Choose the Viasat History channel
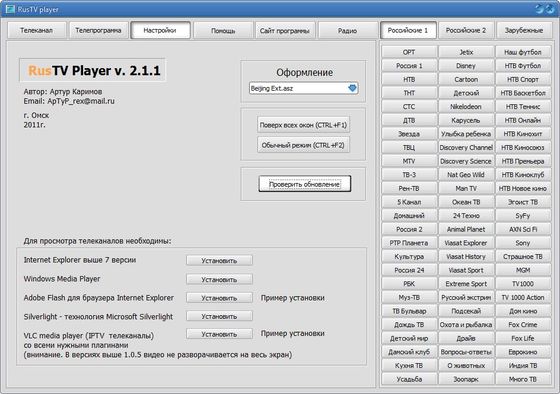The width and height of the screenshot is (560, 394). 466,256
